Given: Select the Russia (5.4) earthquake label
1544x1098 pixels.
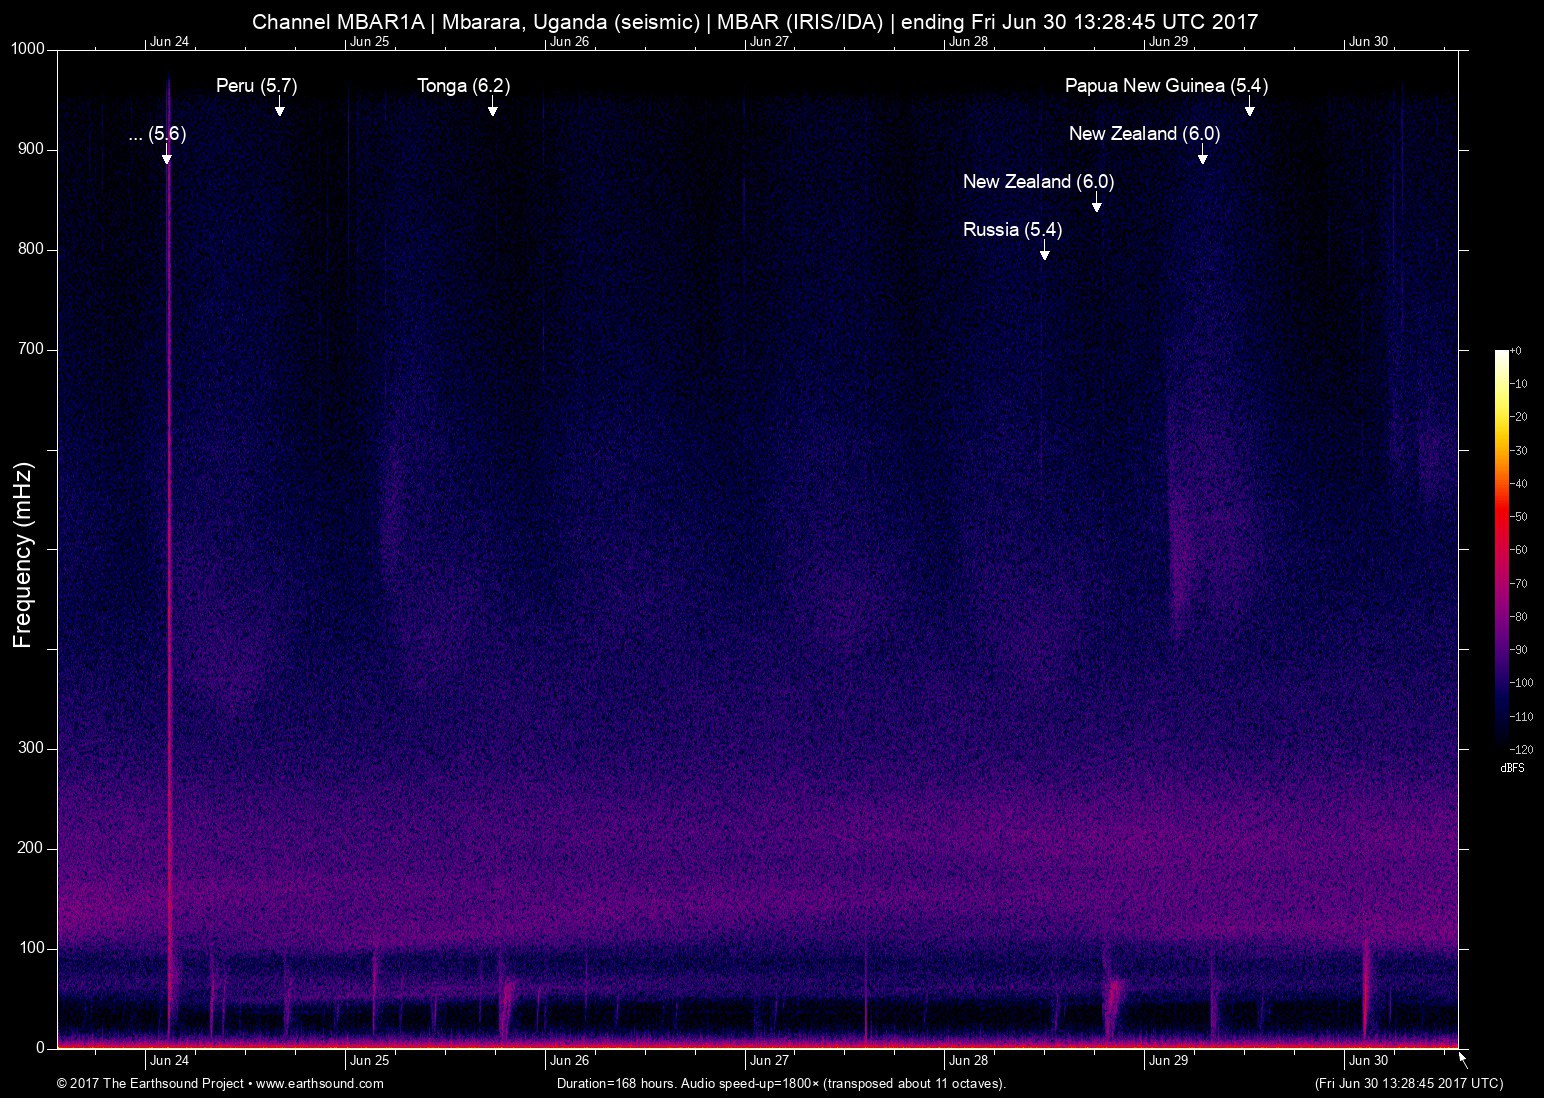Looking at the screenshot, I should coord(1012,230).
